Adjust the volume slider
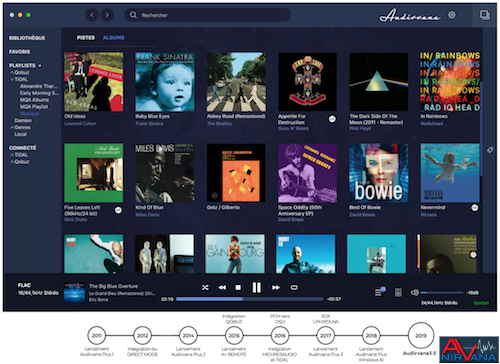Screen dimensions: 500x364 442,293
